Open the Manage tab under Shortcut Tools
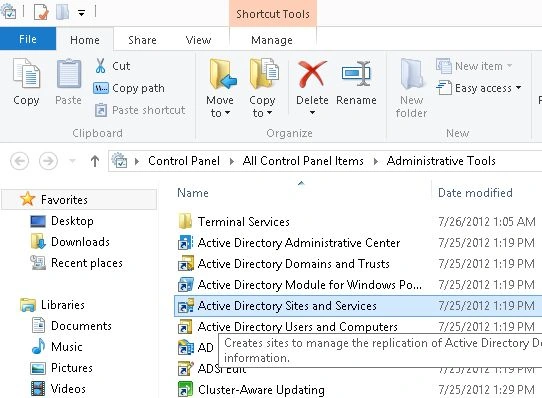The image size is (542, 398). coord(272,40)
